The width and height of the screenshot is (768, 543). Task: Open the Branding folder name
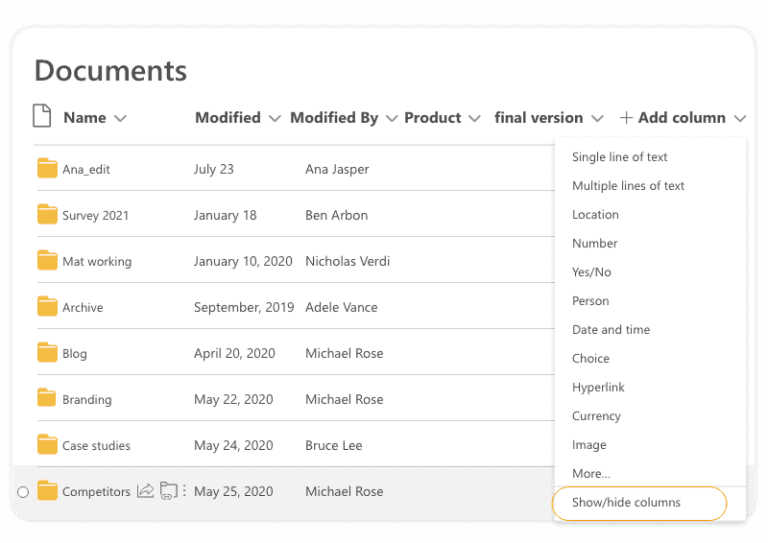87,400
